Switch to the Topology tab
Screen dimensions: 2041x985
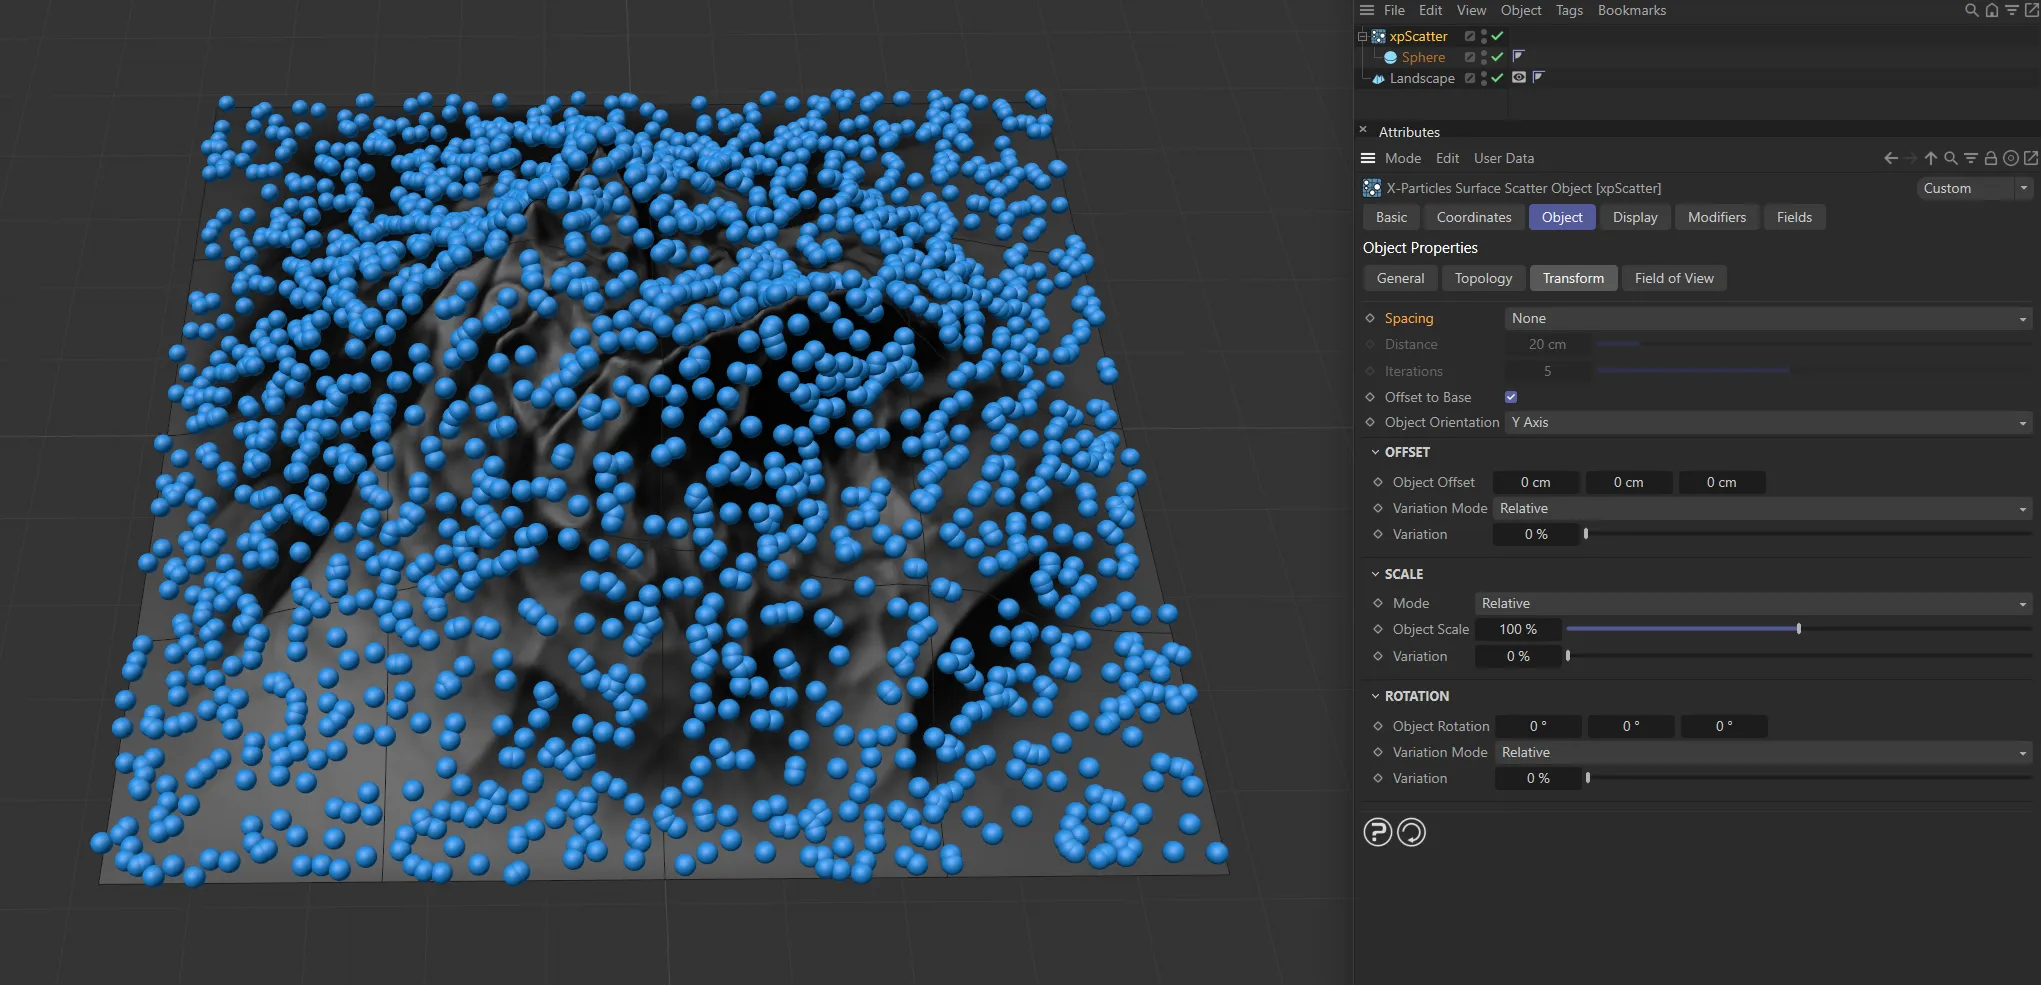pyautogui.click(x=1483, y=278)
